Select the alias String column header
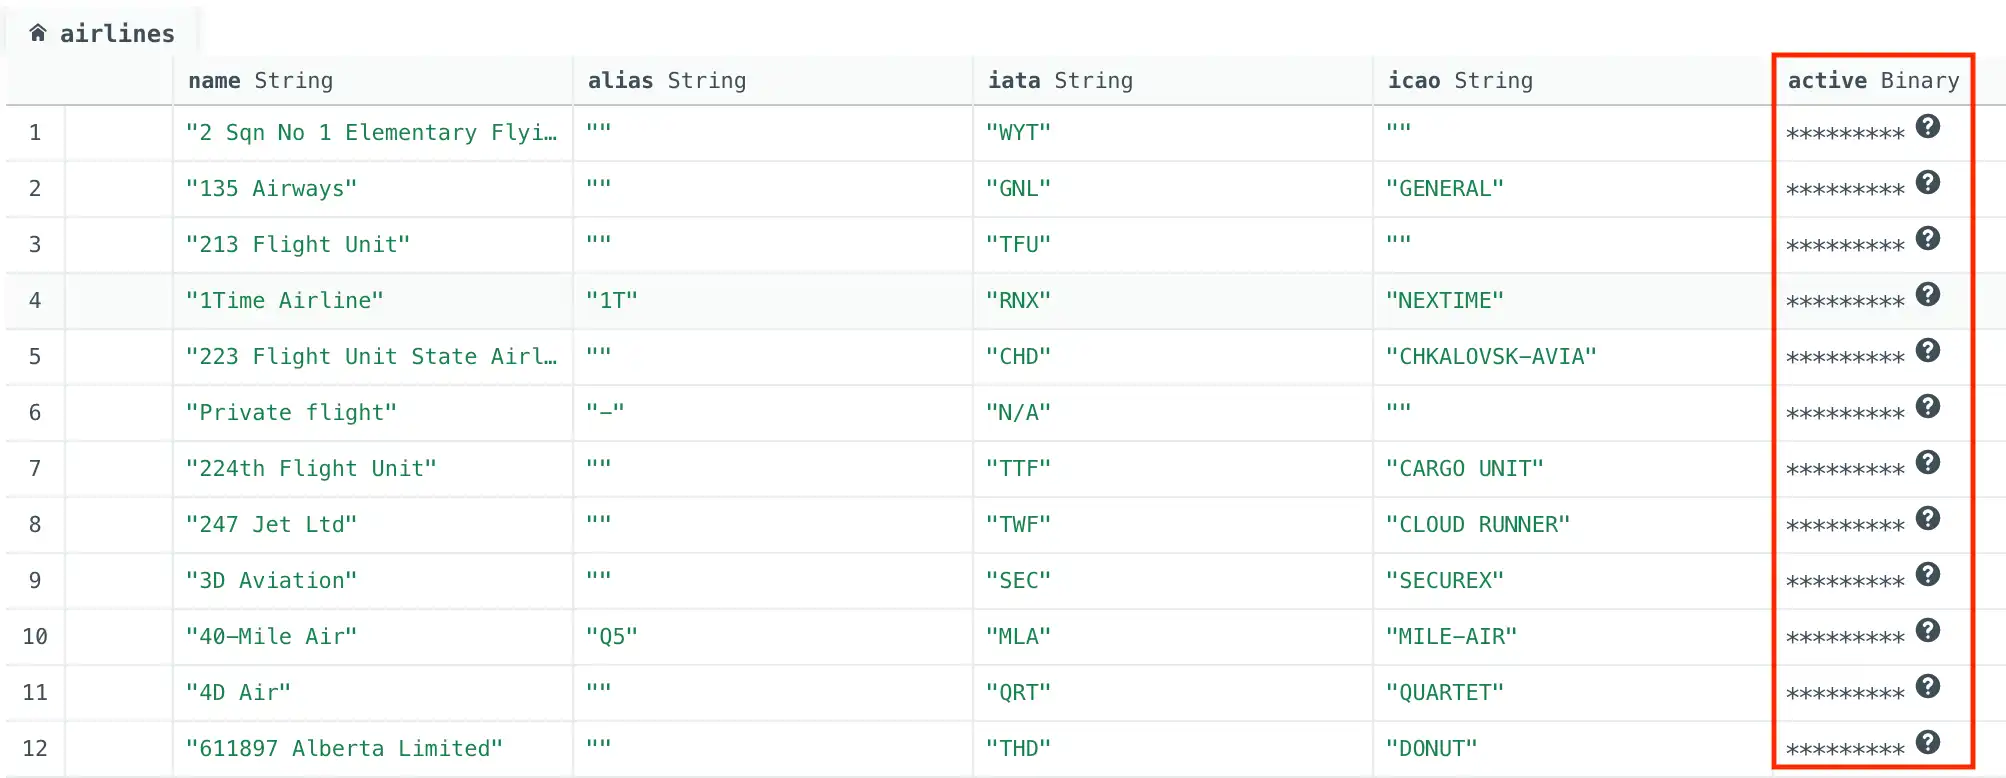 pos(666,81)
